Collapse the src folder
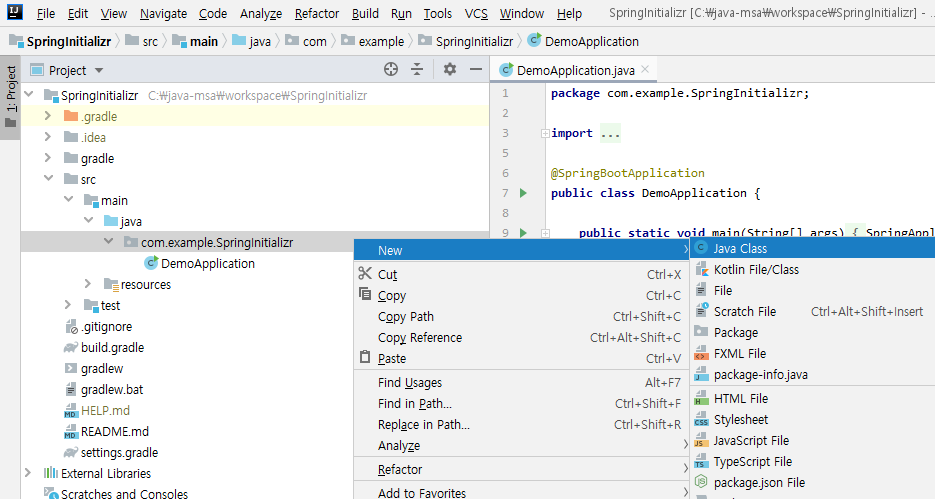Image resolution: width=935 pixels, height=499 pixels. 48,178
